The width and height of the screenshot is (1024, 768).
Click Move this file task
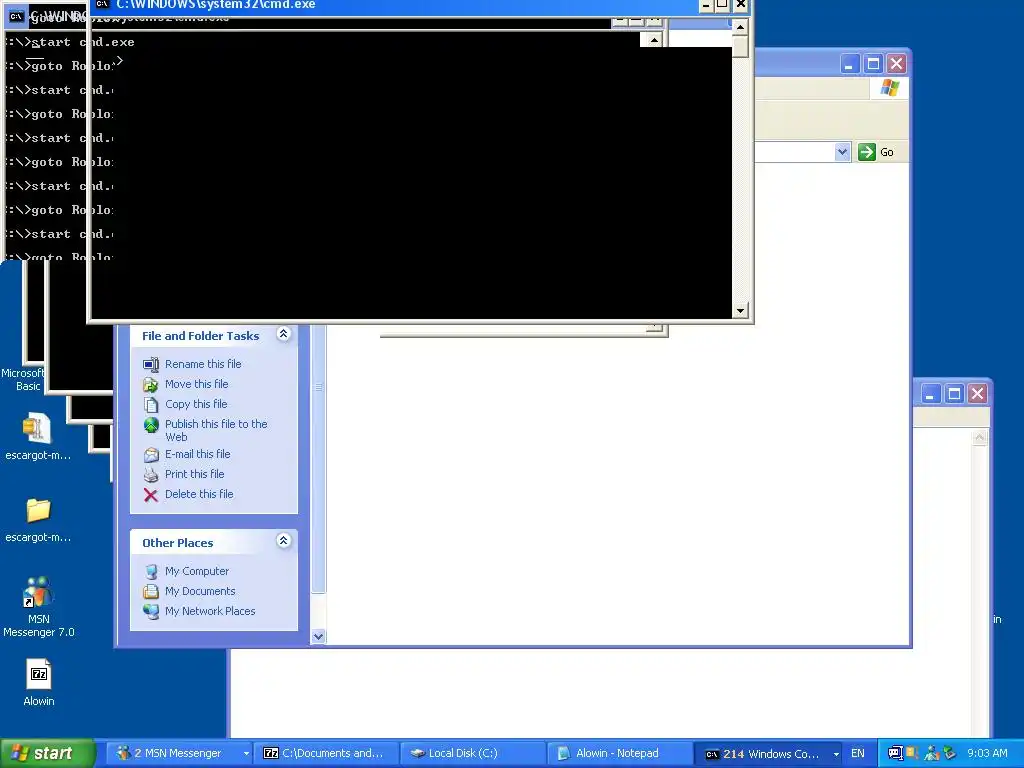pyautogui.click(x=197, y=384)
